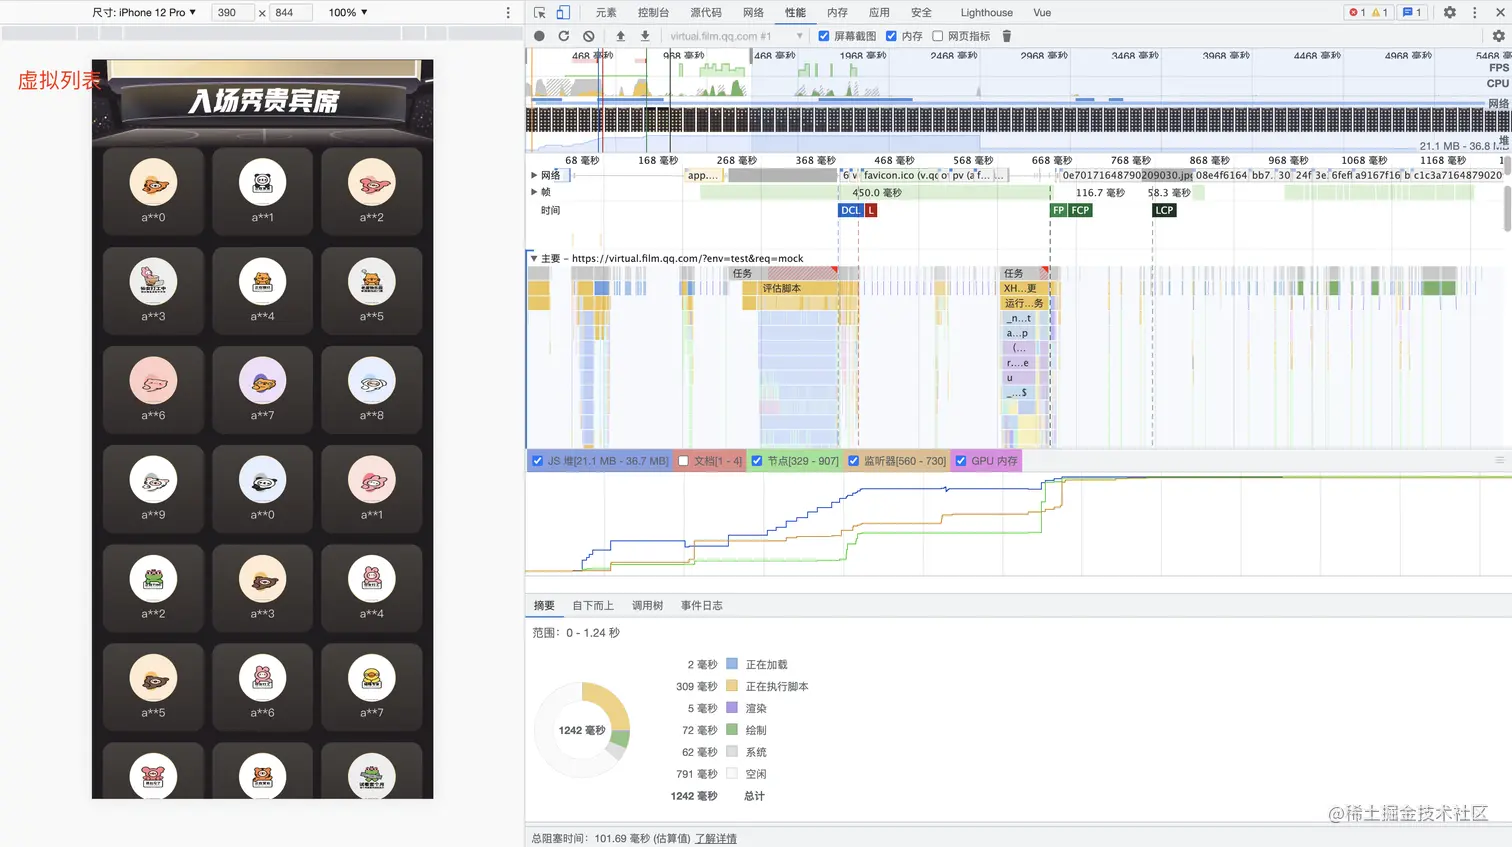The width and height of the screenshot is (1512, 847).
Task: Open the iPhone 12 Pro device dropdown
Action: click(144, 13)
